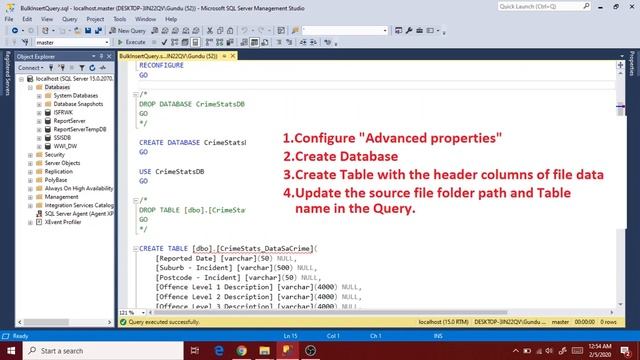Toggle Results to Text mode
This screenshot has height=360, width=640.
244,42
